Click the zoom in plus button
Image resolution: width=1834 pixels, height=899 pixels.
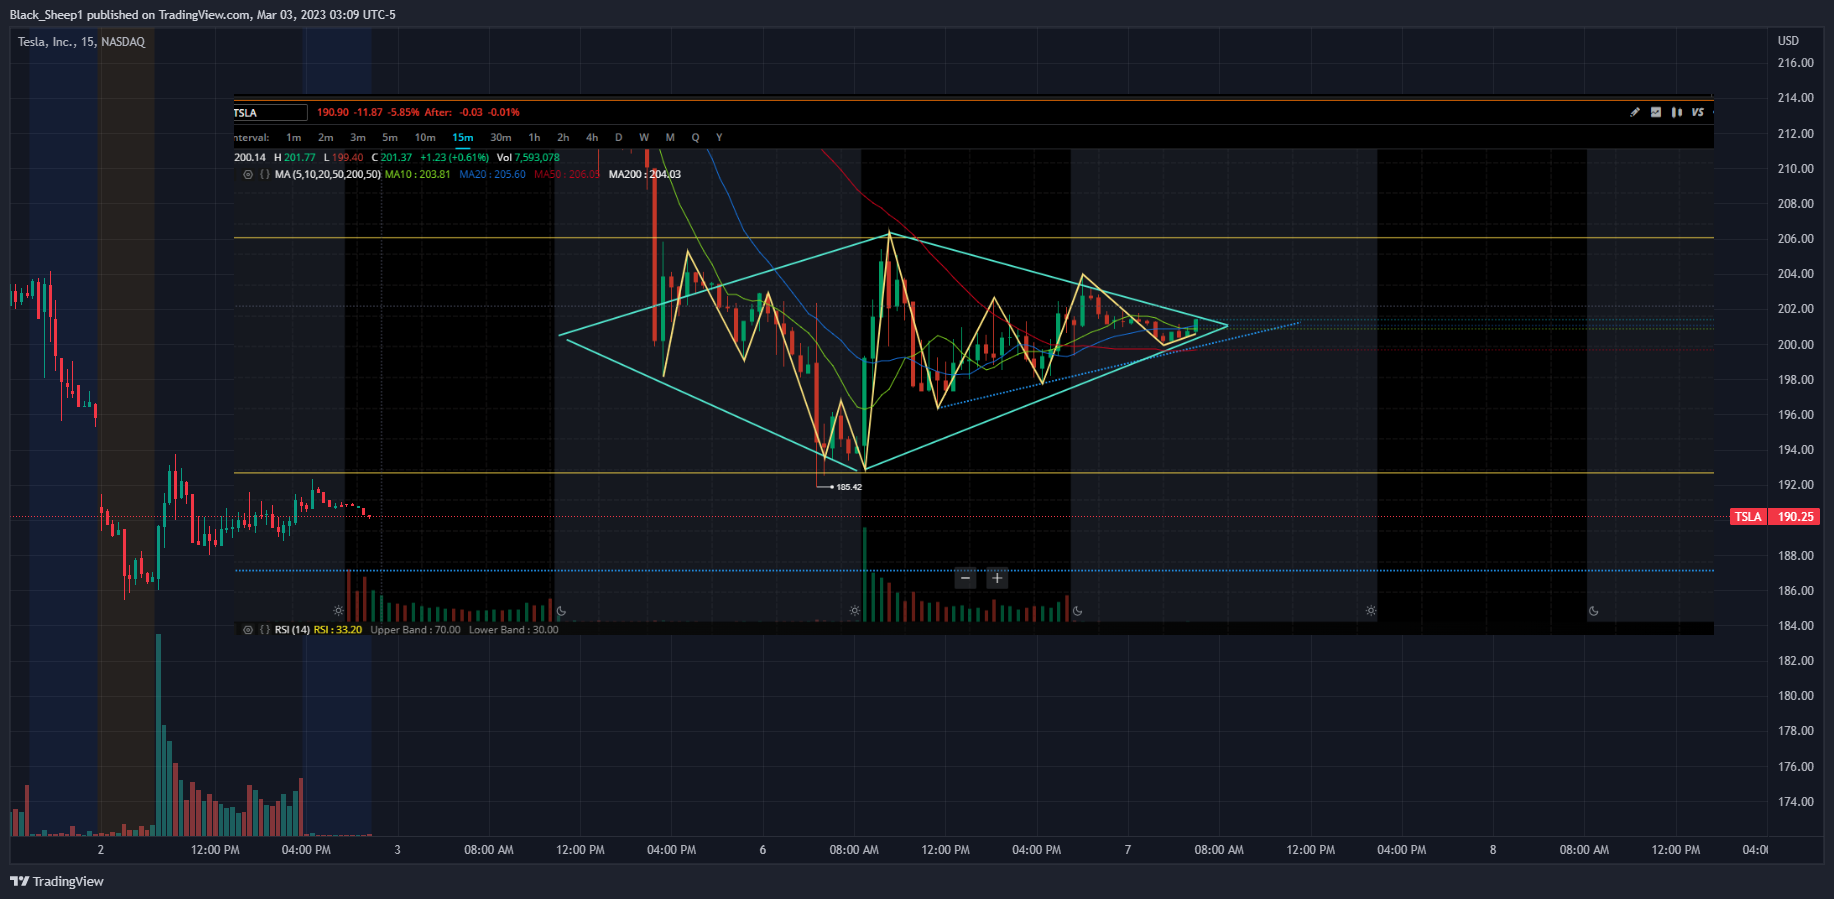pos(997,578)
